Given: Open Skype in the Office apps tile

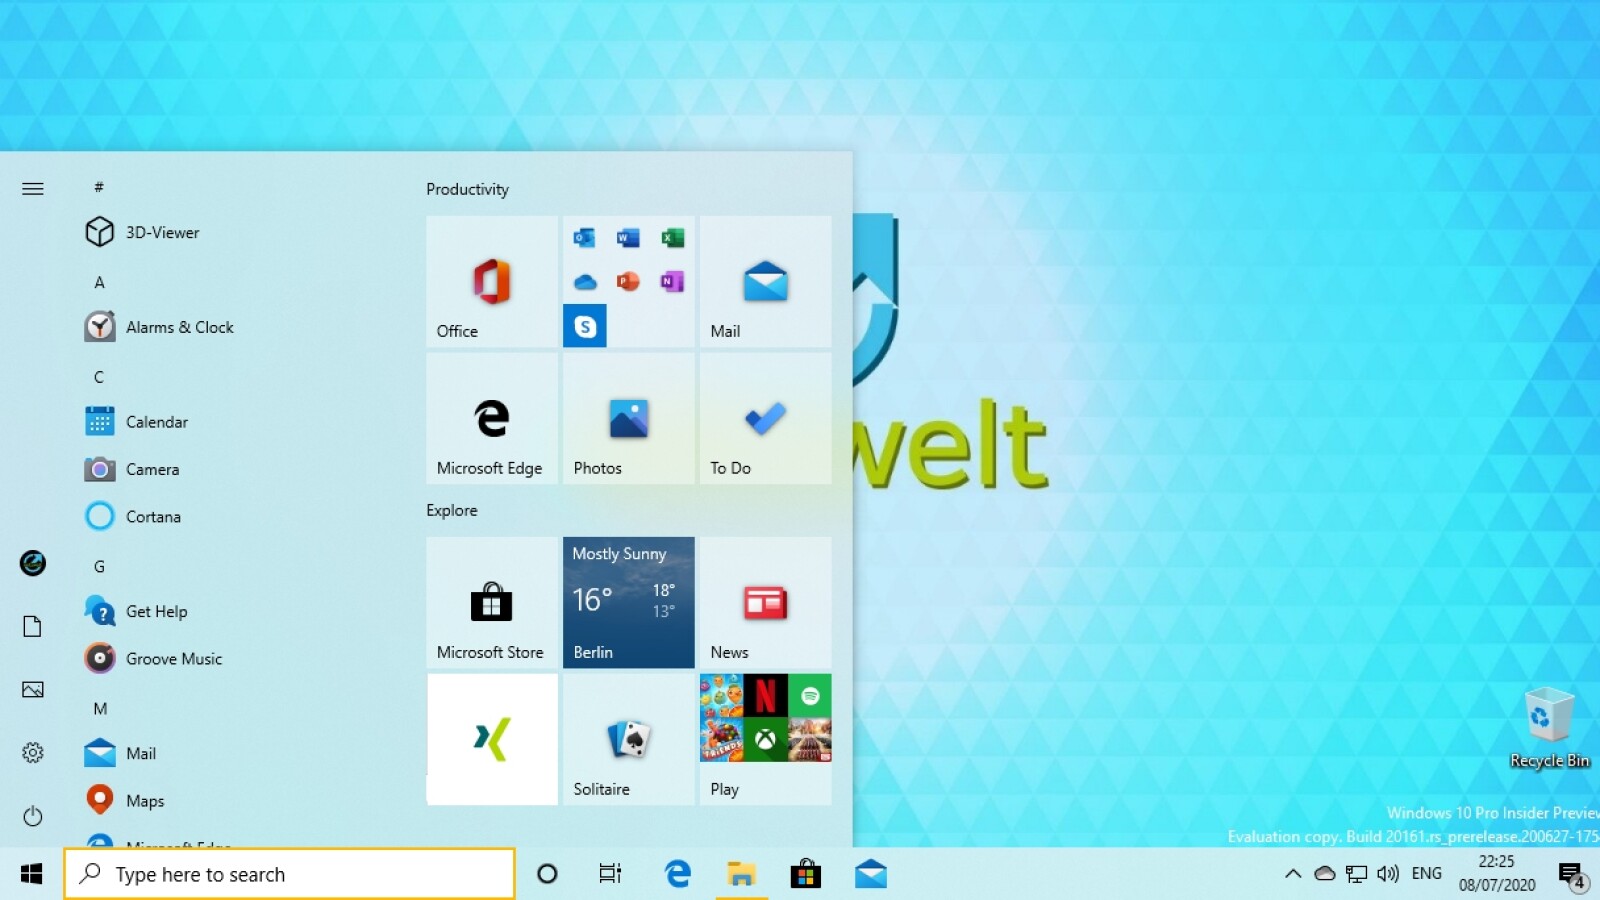Looking at the screenshot, I should click(x=584, y=326).
